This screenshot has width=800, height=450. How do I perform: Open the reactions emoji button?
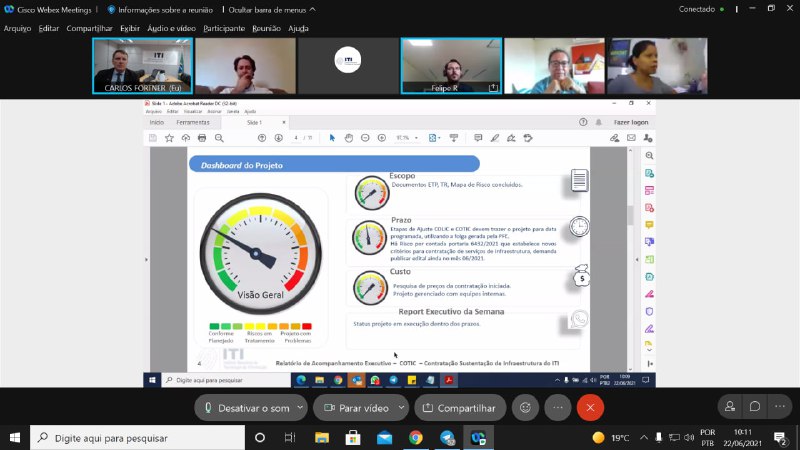[524, 408]
